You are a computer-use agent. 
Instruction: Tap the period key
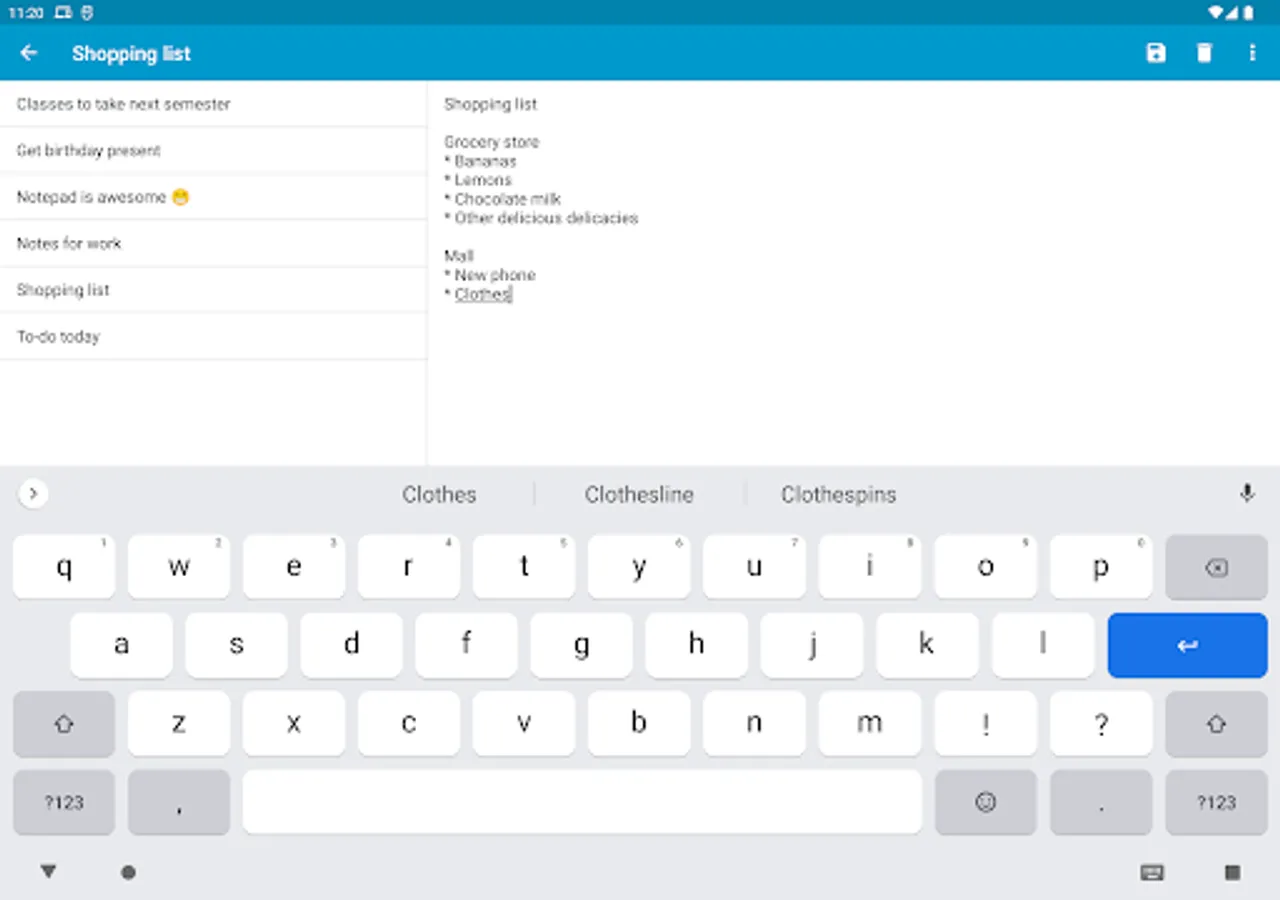pos(1101,801)
